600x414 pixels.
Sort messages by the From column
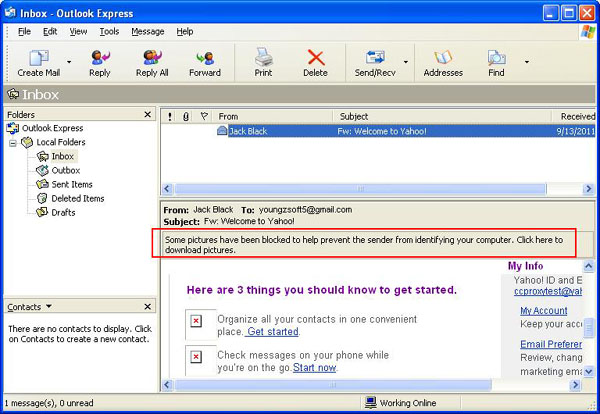tap(273, 116)
